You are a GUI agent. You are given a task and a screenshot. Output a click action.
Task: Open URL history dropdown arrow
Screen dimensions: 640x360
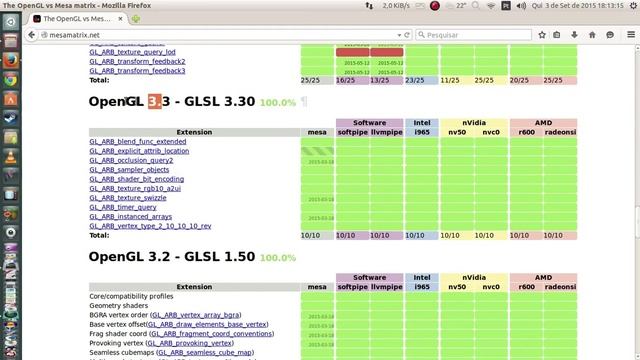[399, 35]
